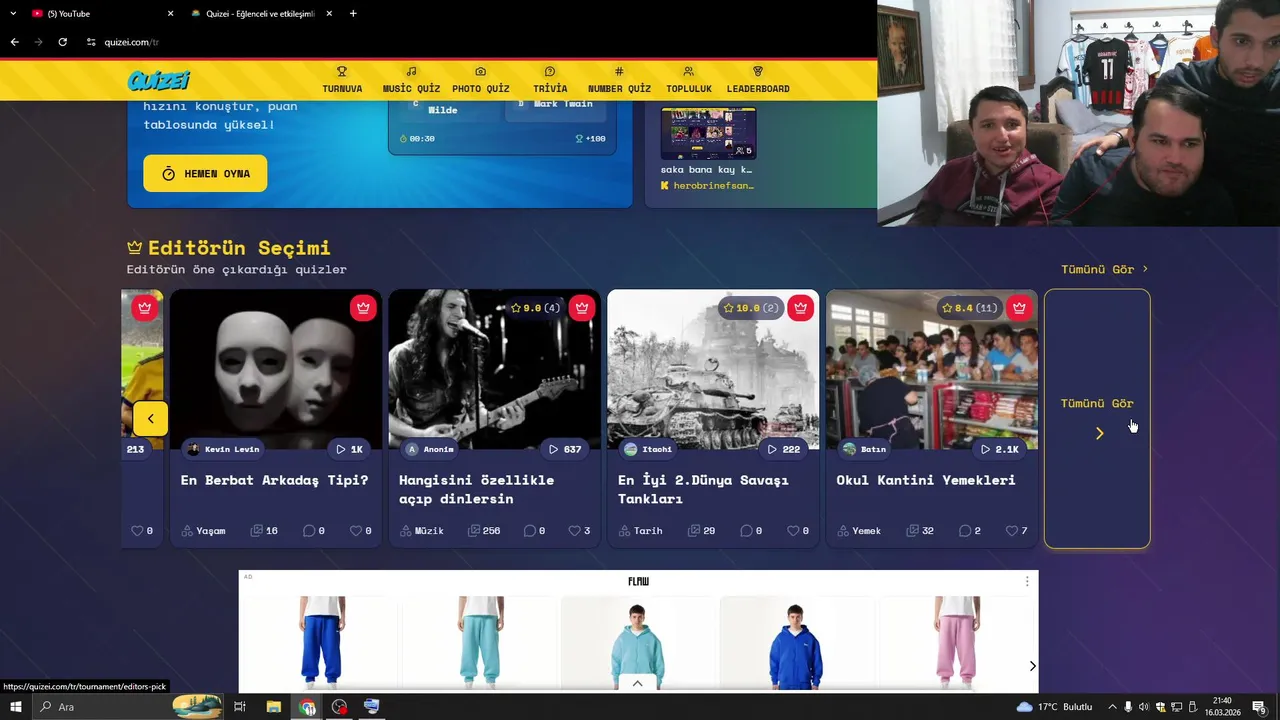Close the Quizei browser tab
This screenshot has height=720, width=1280.
click(329, 14)
